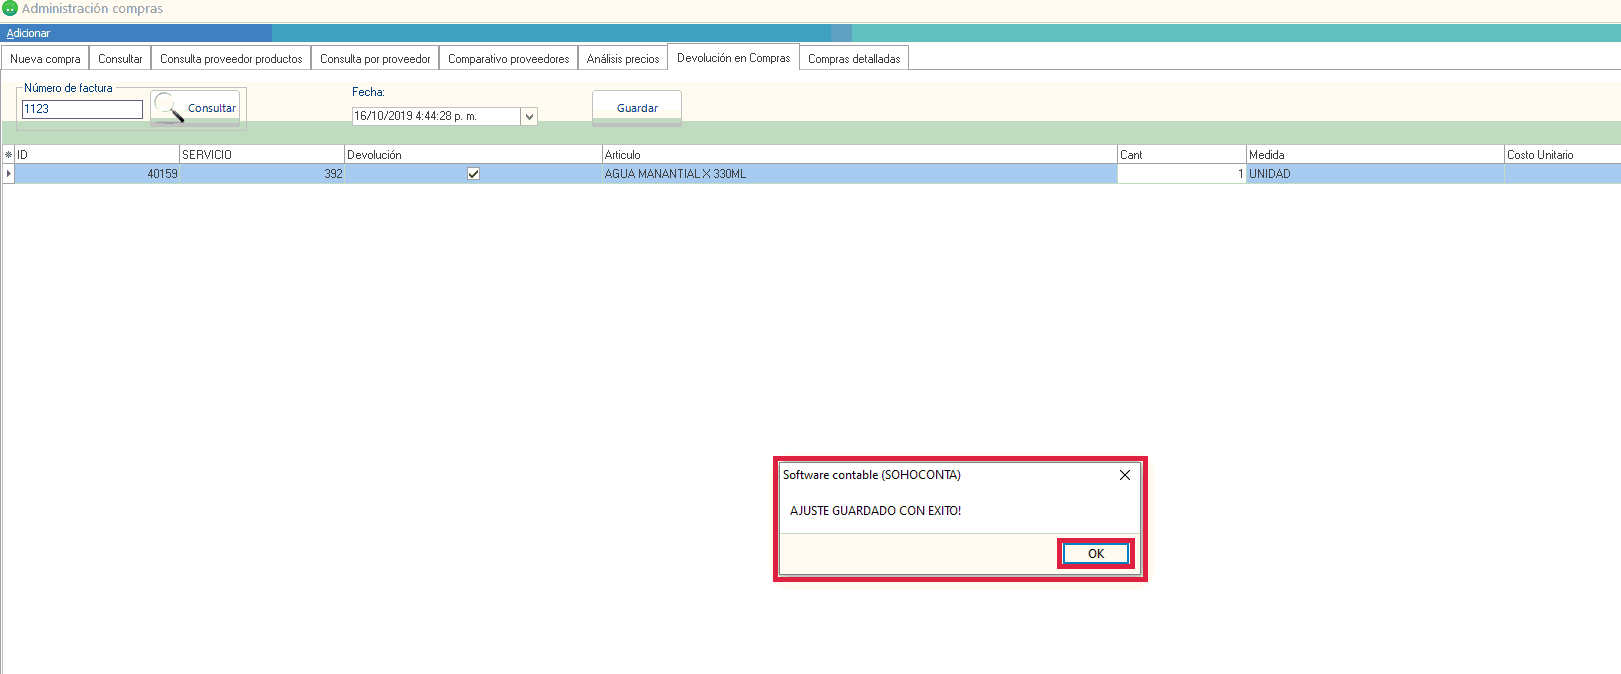Image resolution: width=1621 pixels, height=674 pixels.
Task: Click the Cant cell with value 1
Action: tap(1180, 174)
